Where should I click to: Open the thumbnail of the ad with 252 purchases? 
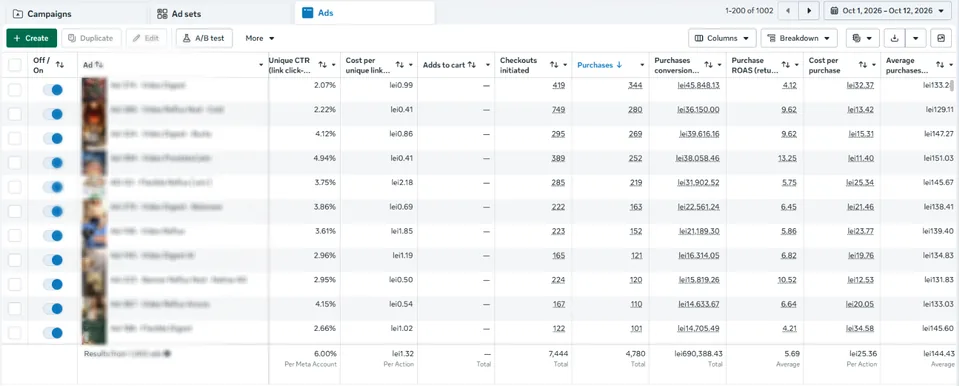click(x=94, y=163)
